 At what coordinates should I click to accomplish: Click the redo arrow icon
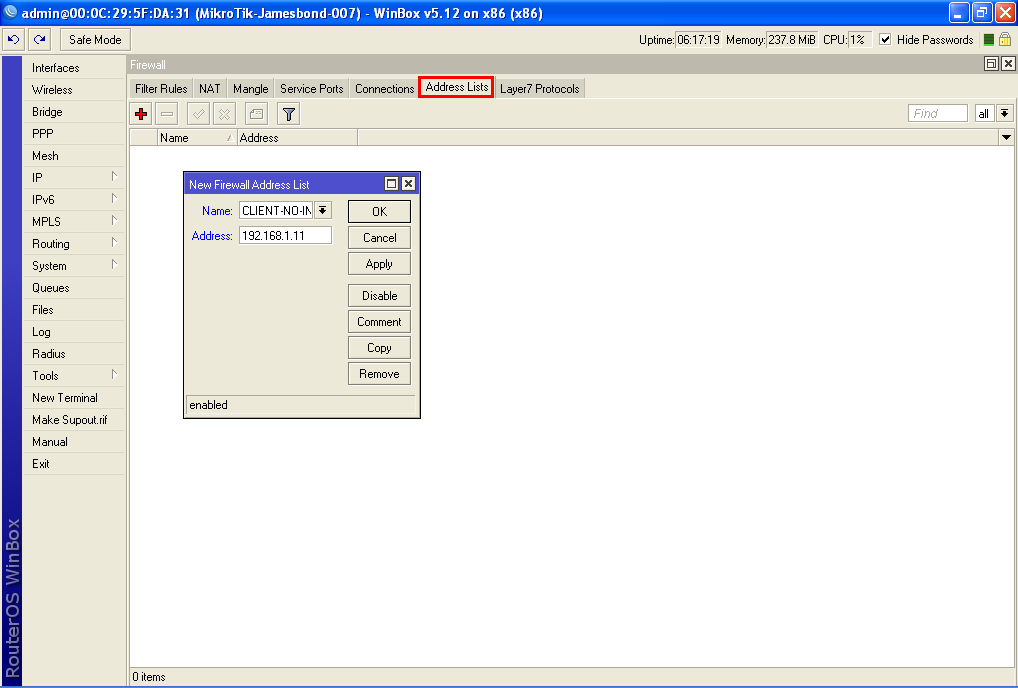click(x=40, y=40)
